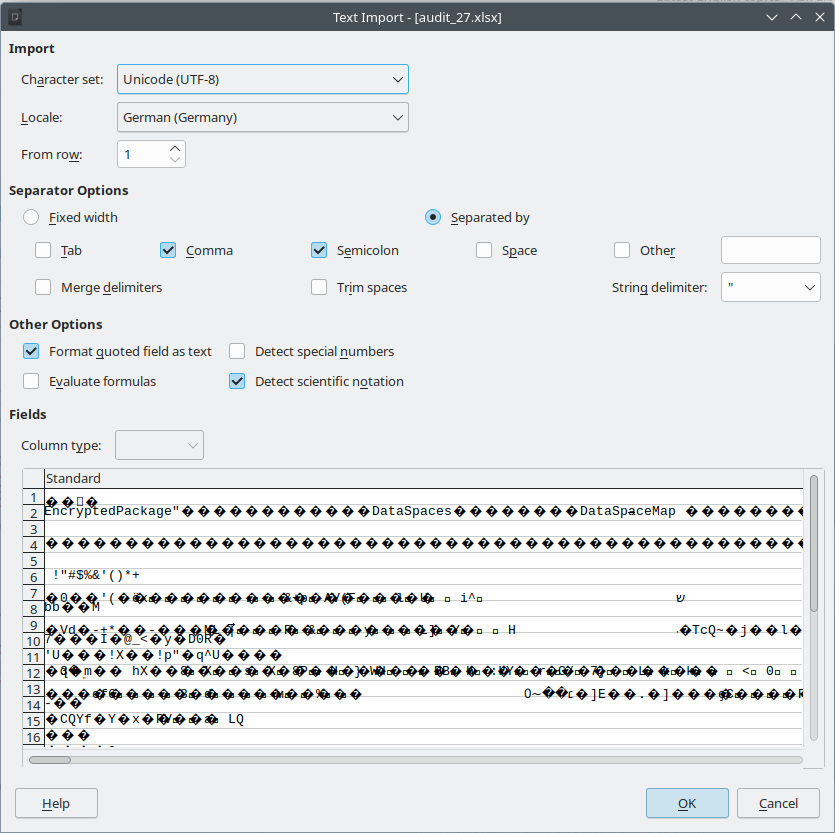This screenshot has width=835, height=833.
Task: Click the Other separator text field
Action: pos(771,250)
